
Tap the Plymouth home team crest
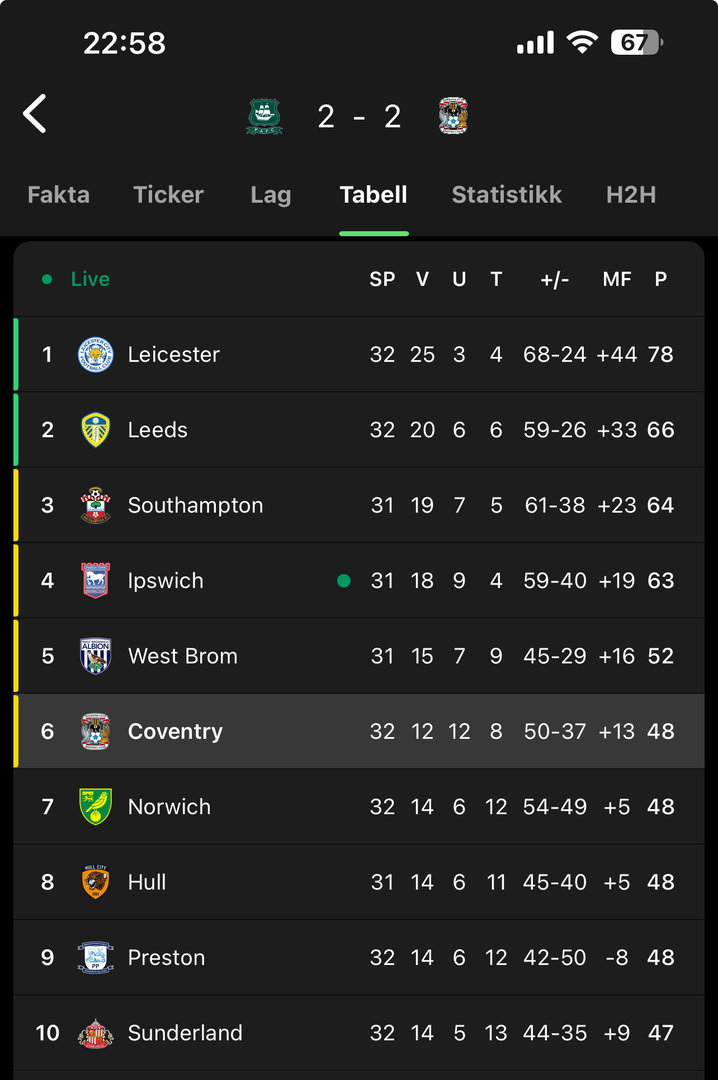tap(264, 116)
